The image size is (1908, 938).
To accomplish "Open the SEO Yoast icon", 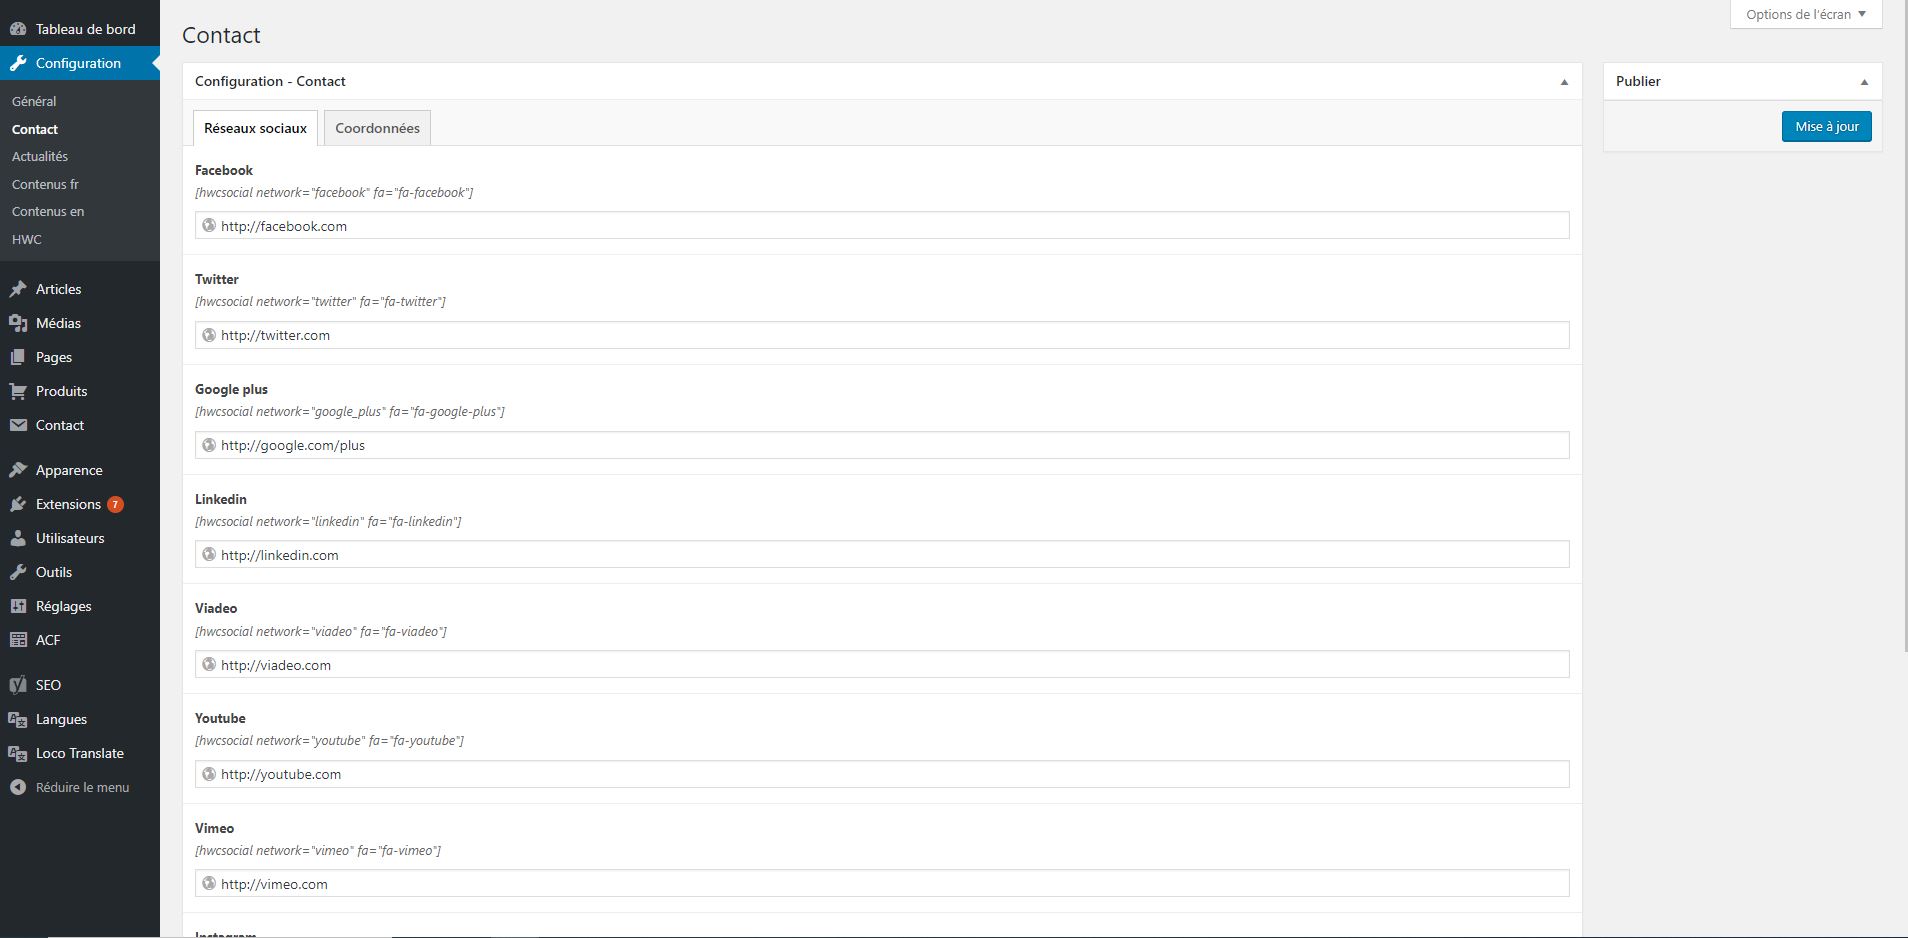I will click(x=18, y=685).
